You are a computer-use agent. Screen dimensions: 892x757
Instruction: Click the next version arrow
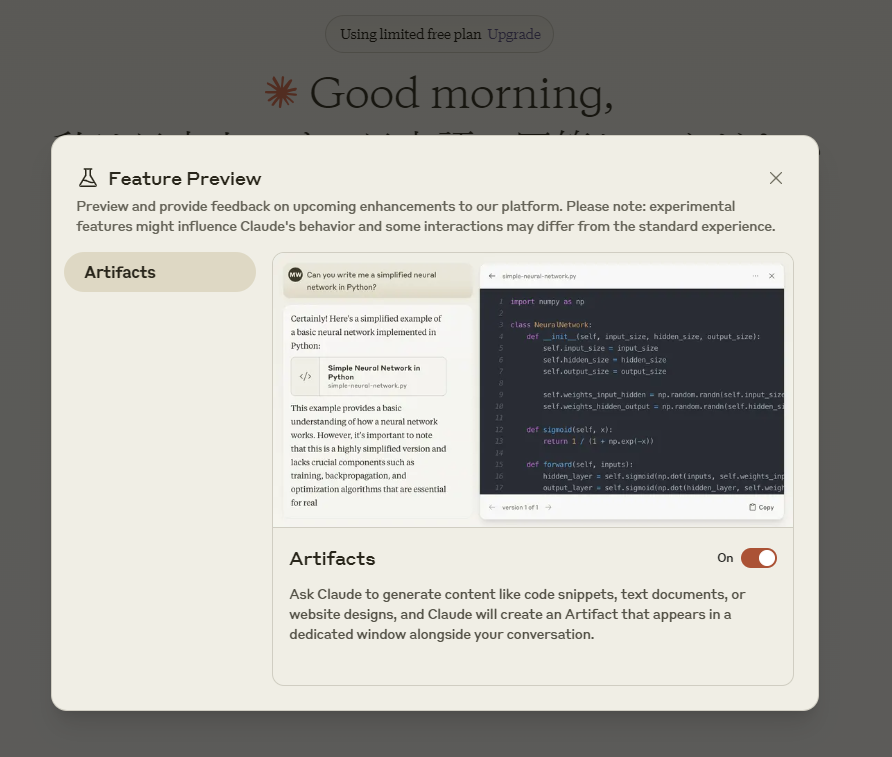click(x=548, y=507)
